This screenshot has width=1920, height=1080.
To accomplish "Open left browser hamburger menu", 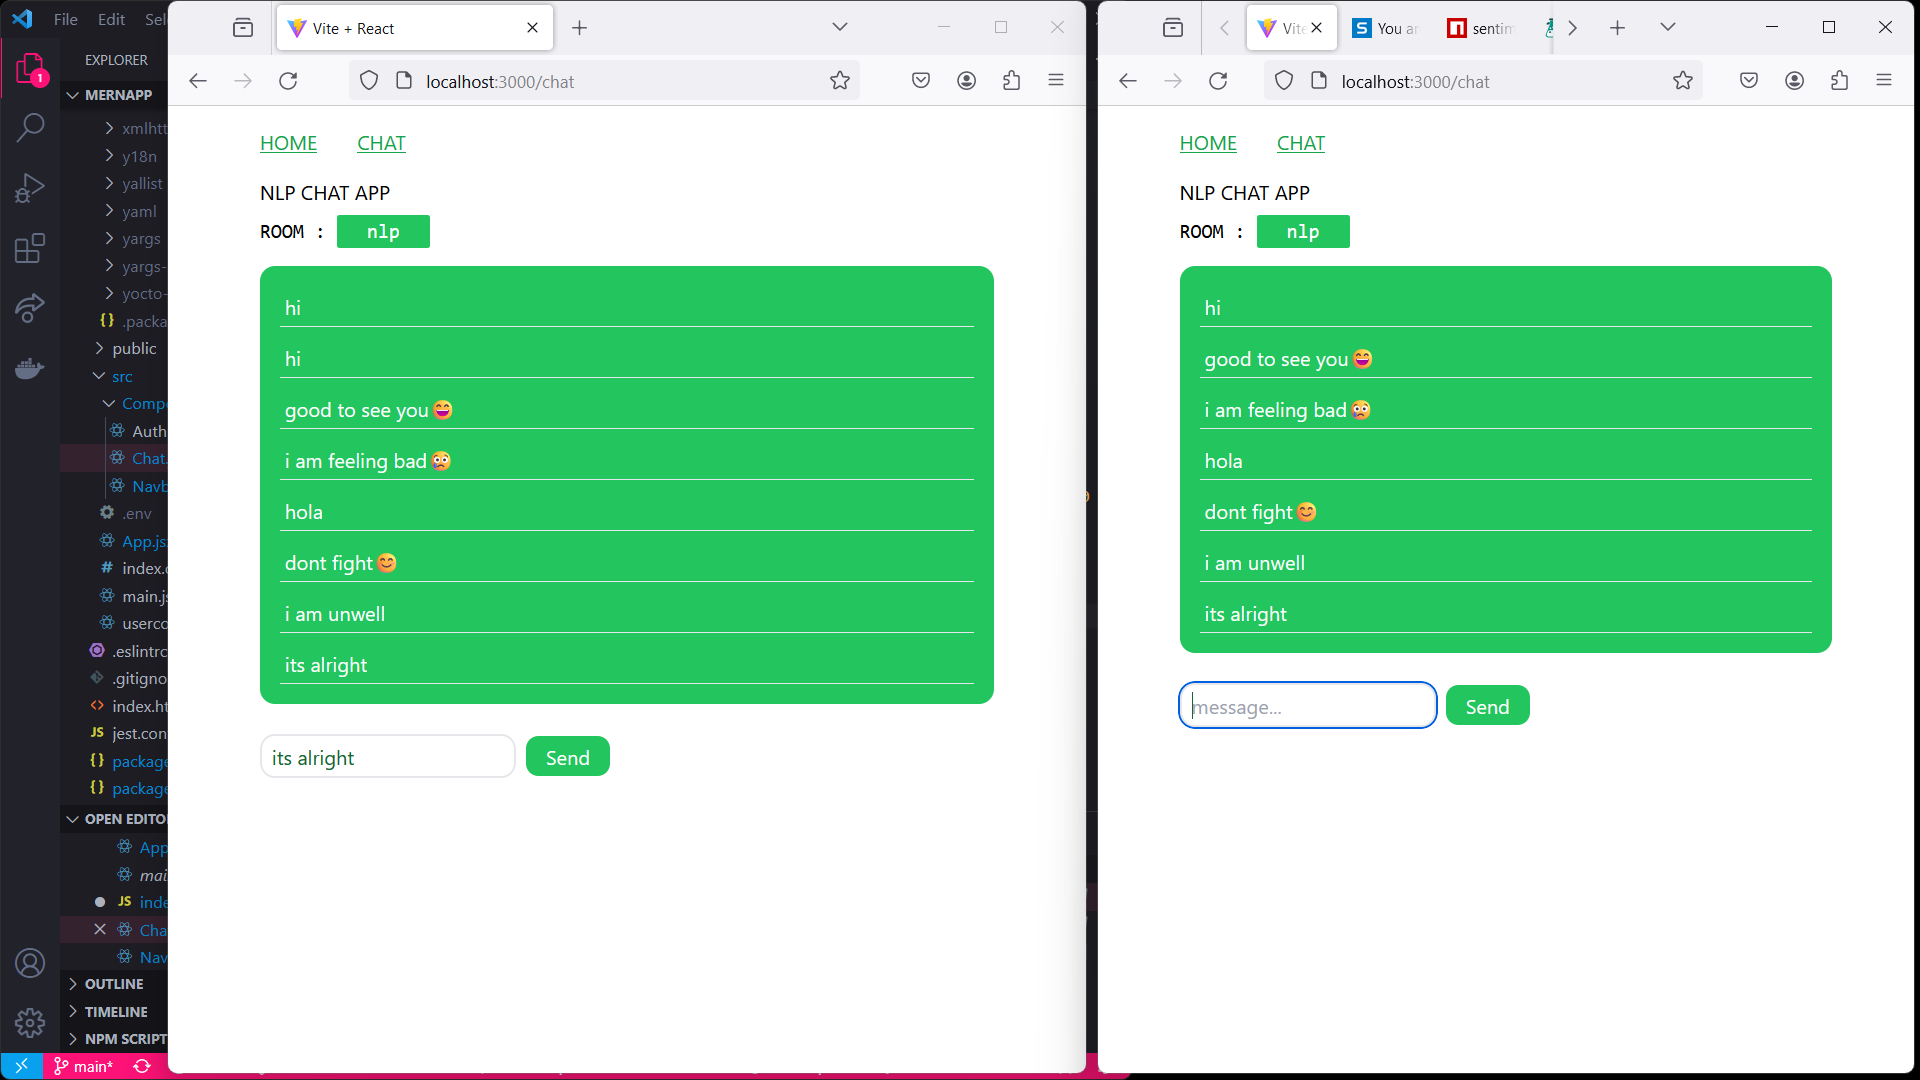I will click(1055, 81).
